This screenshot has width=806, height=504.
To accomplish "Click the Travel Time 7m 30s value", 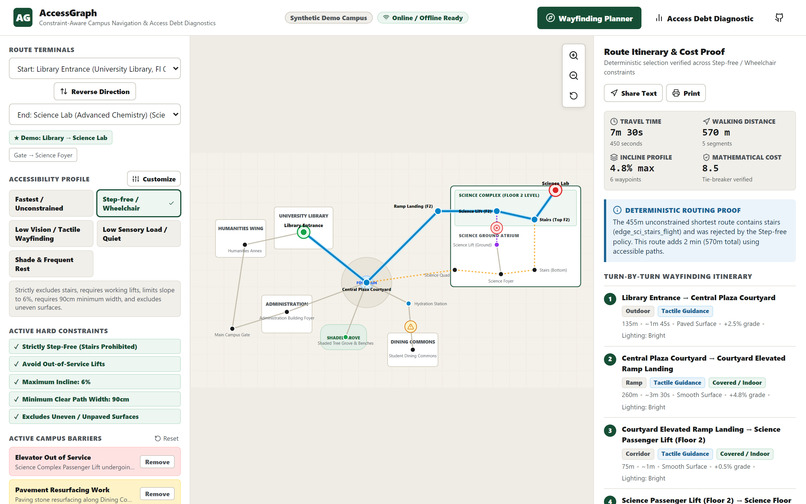I will tap(626, 133).
